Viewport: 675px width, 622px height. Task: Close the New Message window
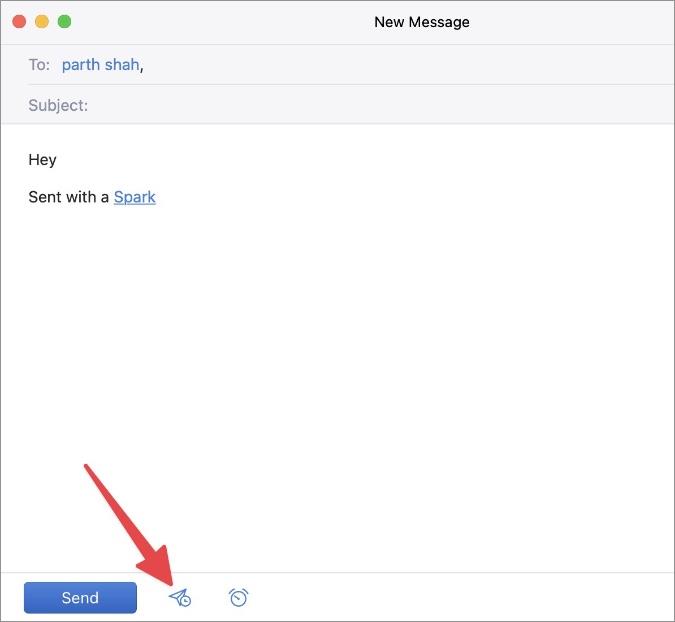tap(19, 22)
